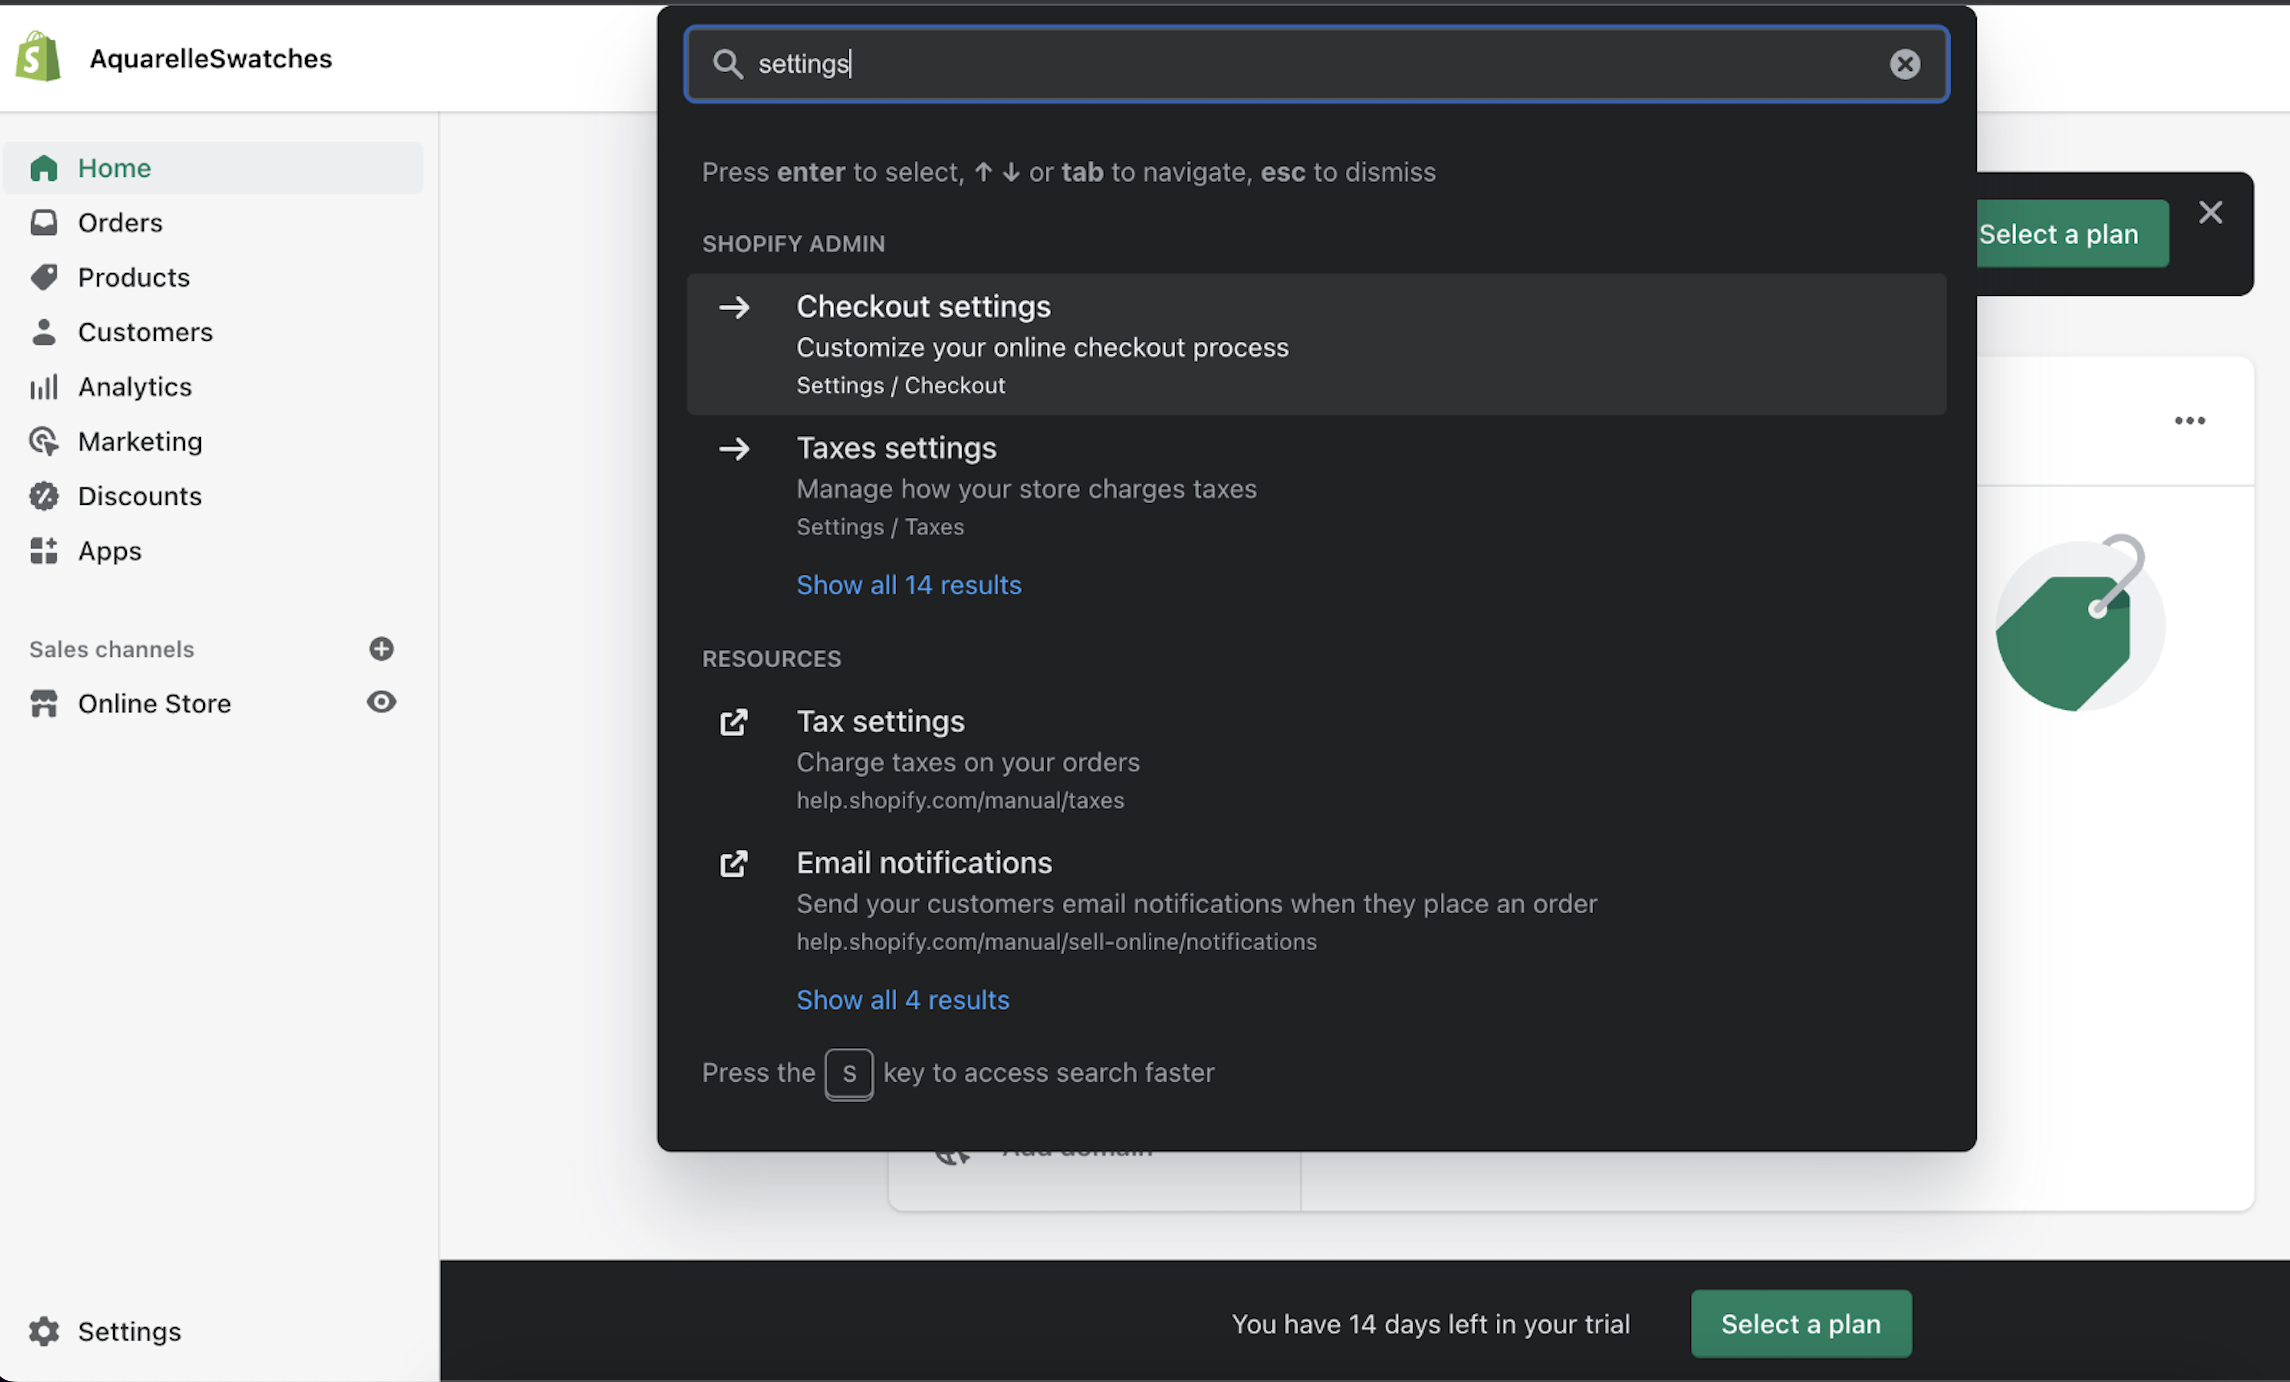The image size is (2290, 1382).
Task: Add a sales channel with plus icon
Action: [x=381, y=649]
